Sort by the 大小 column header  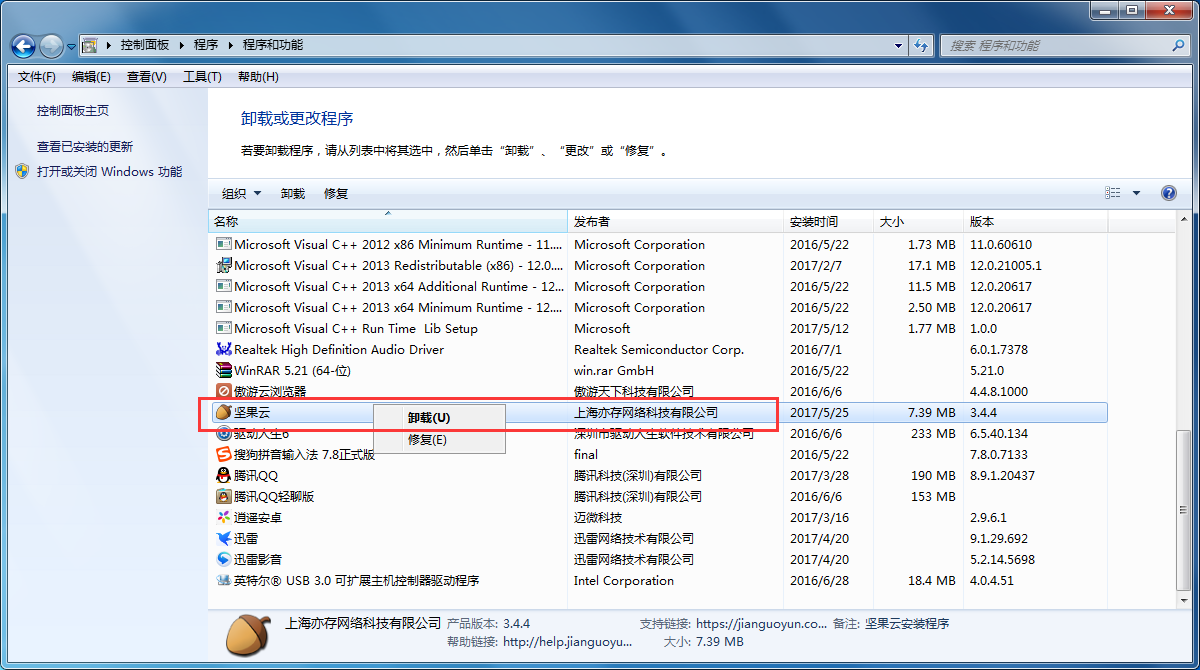coord(919,221)
